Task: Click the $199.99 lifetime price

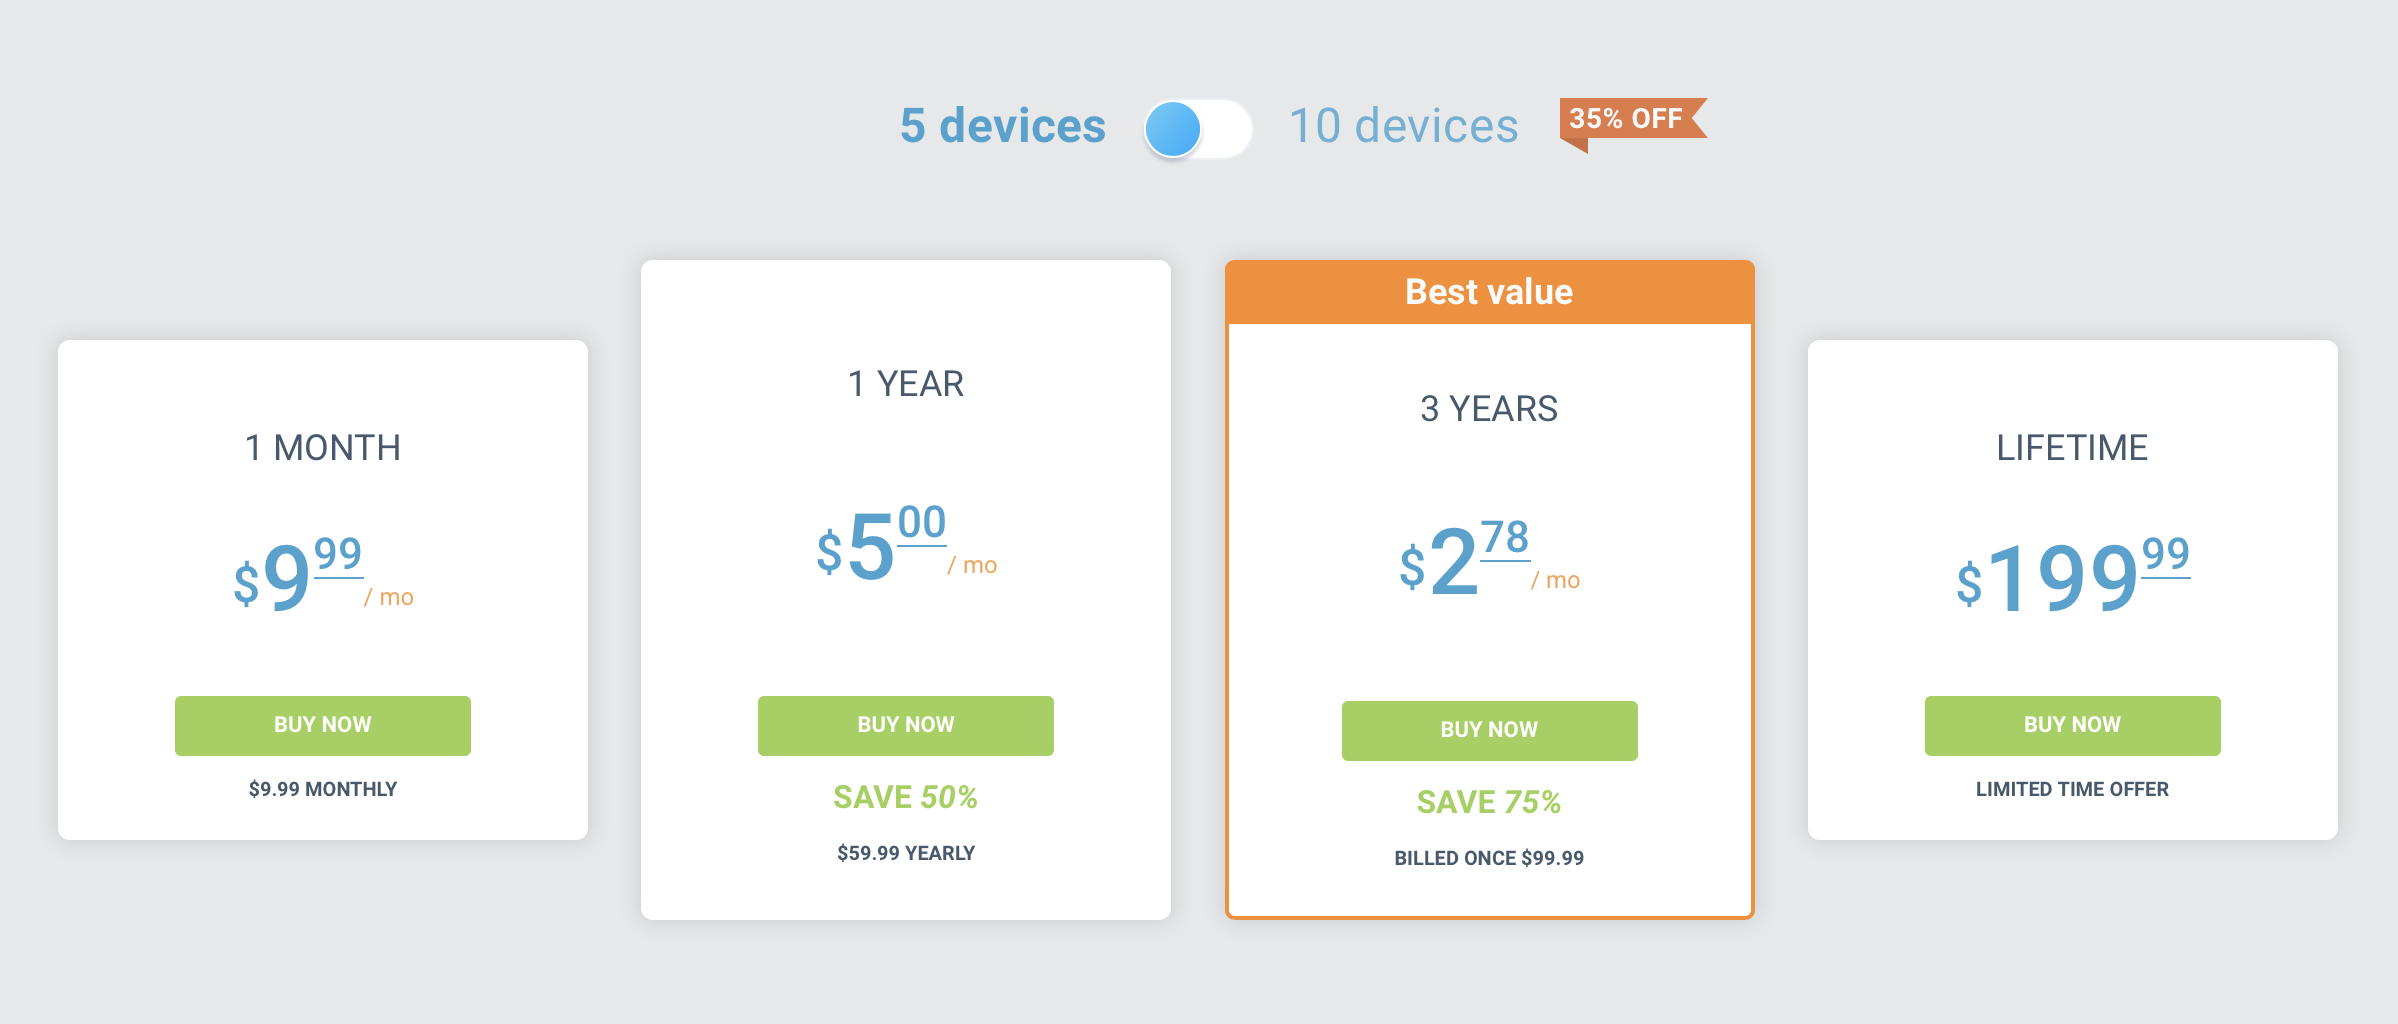Action: click(x=2072, y=575)
